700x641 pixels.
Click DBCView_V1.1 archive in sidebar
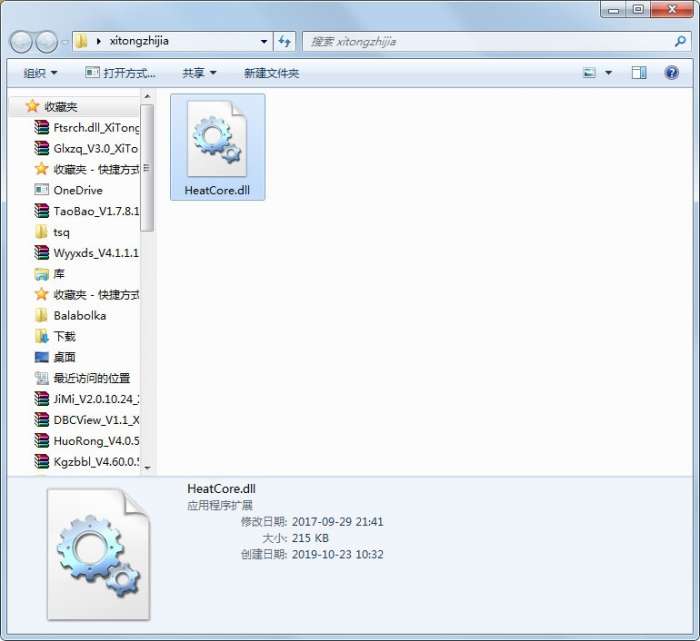pos(87,420)
